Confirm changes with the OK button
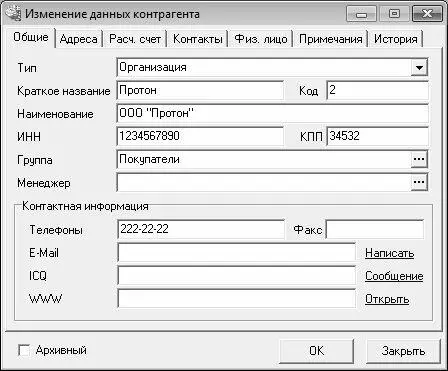Image resolution: width=448 pixels, height=371 pixels. (316, 351)
